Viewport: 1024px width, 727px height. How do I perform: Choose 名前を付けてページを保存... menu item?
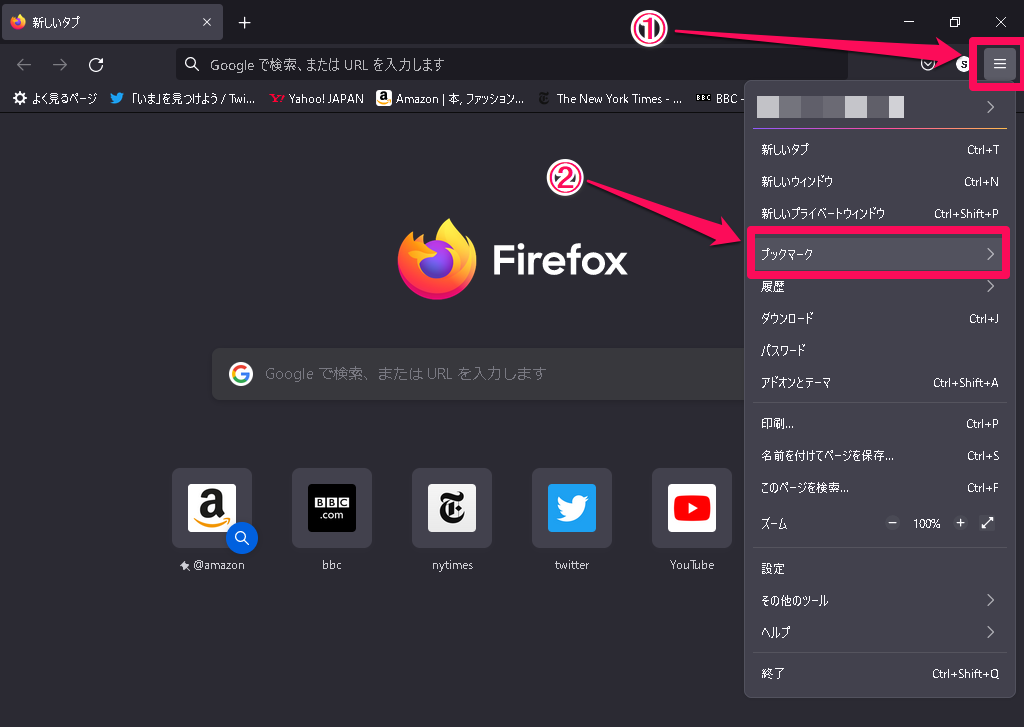[x=880, y=455]
